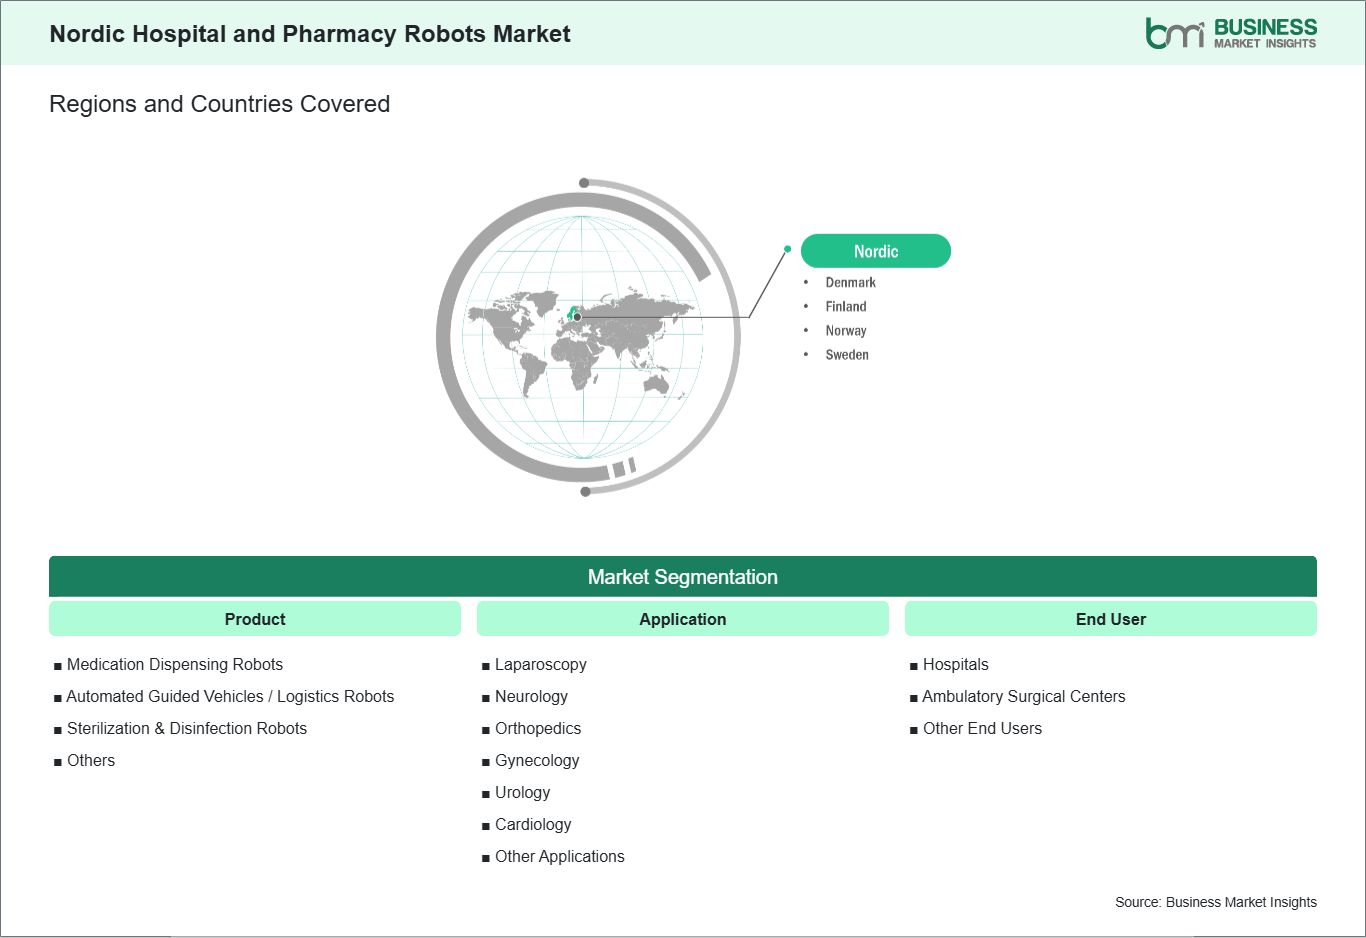The image size is (1366, 938).
Task: Select Norway in the country list
Action: (846, 331)
